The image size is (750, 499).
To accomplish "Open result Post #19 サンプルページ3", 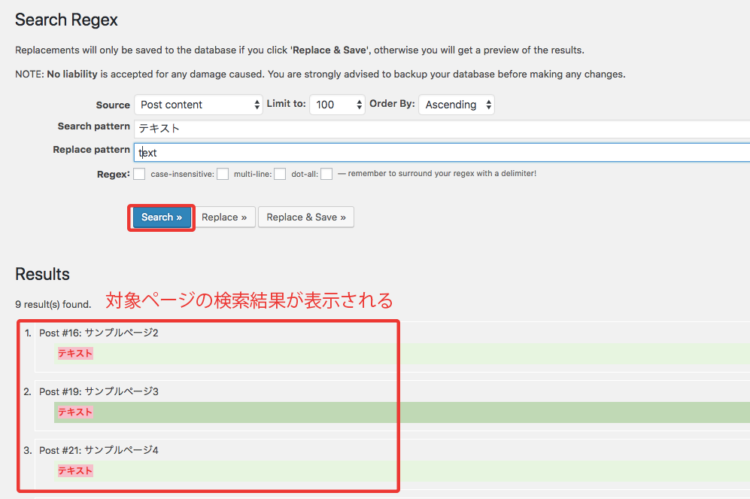I will (99, 390).
